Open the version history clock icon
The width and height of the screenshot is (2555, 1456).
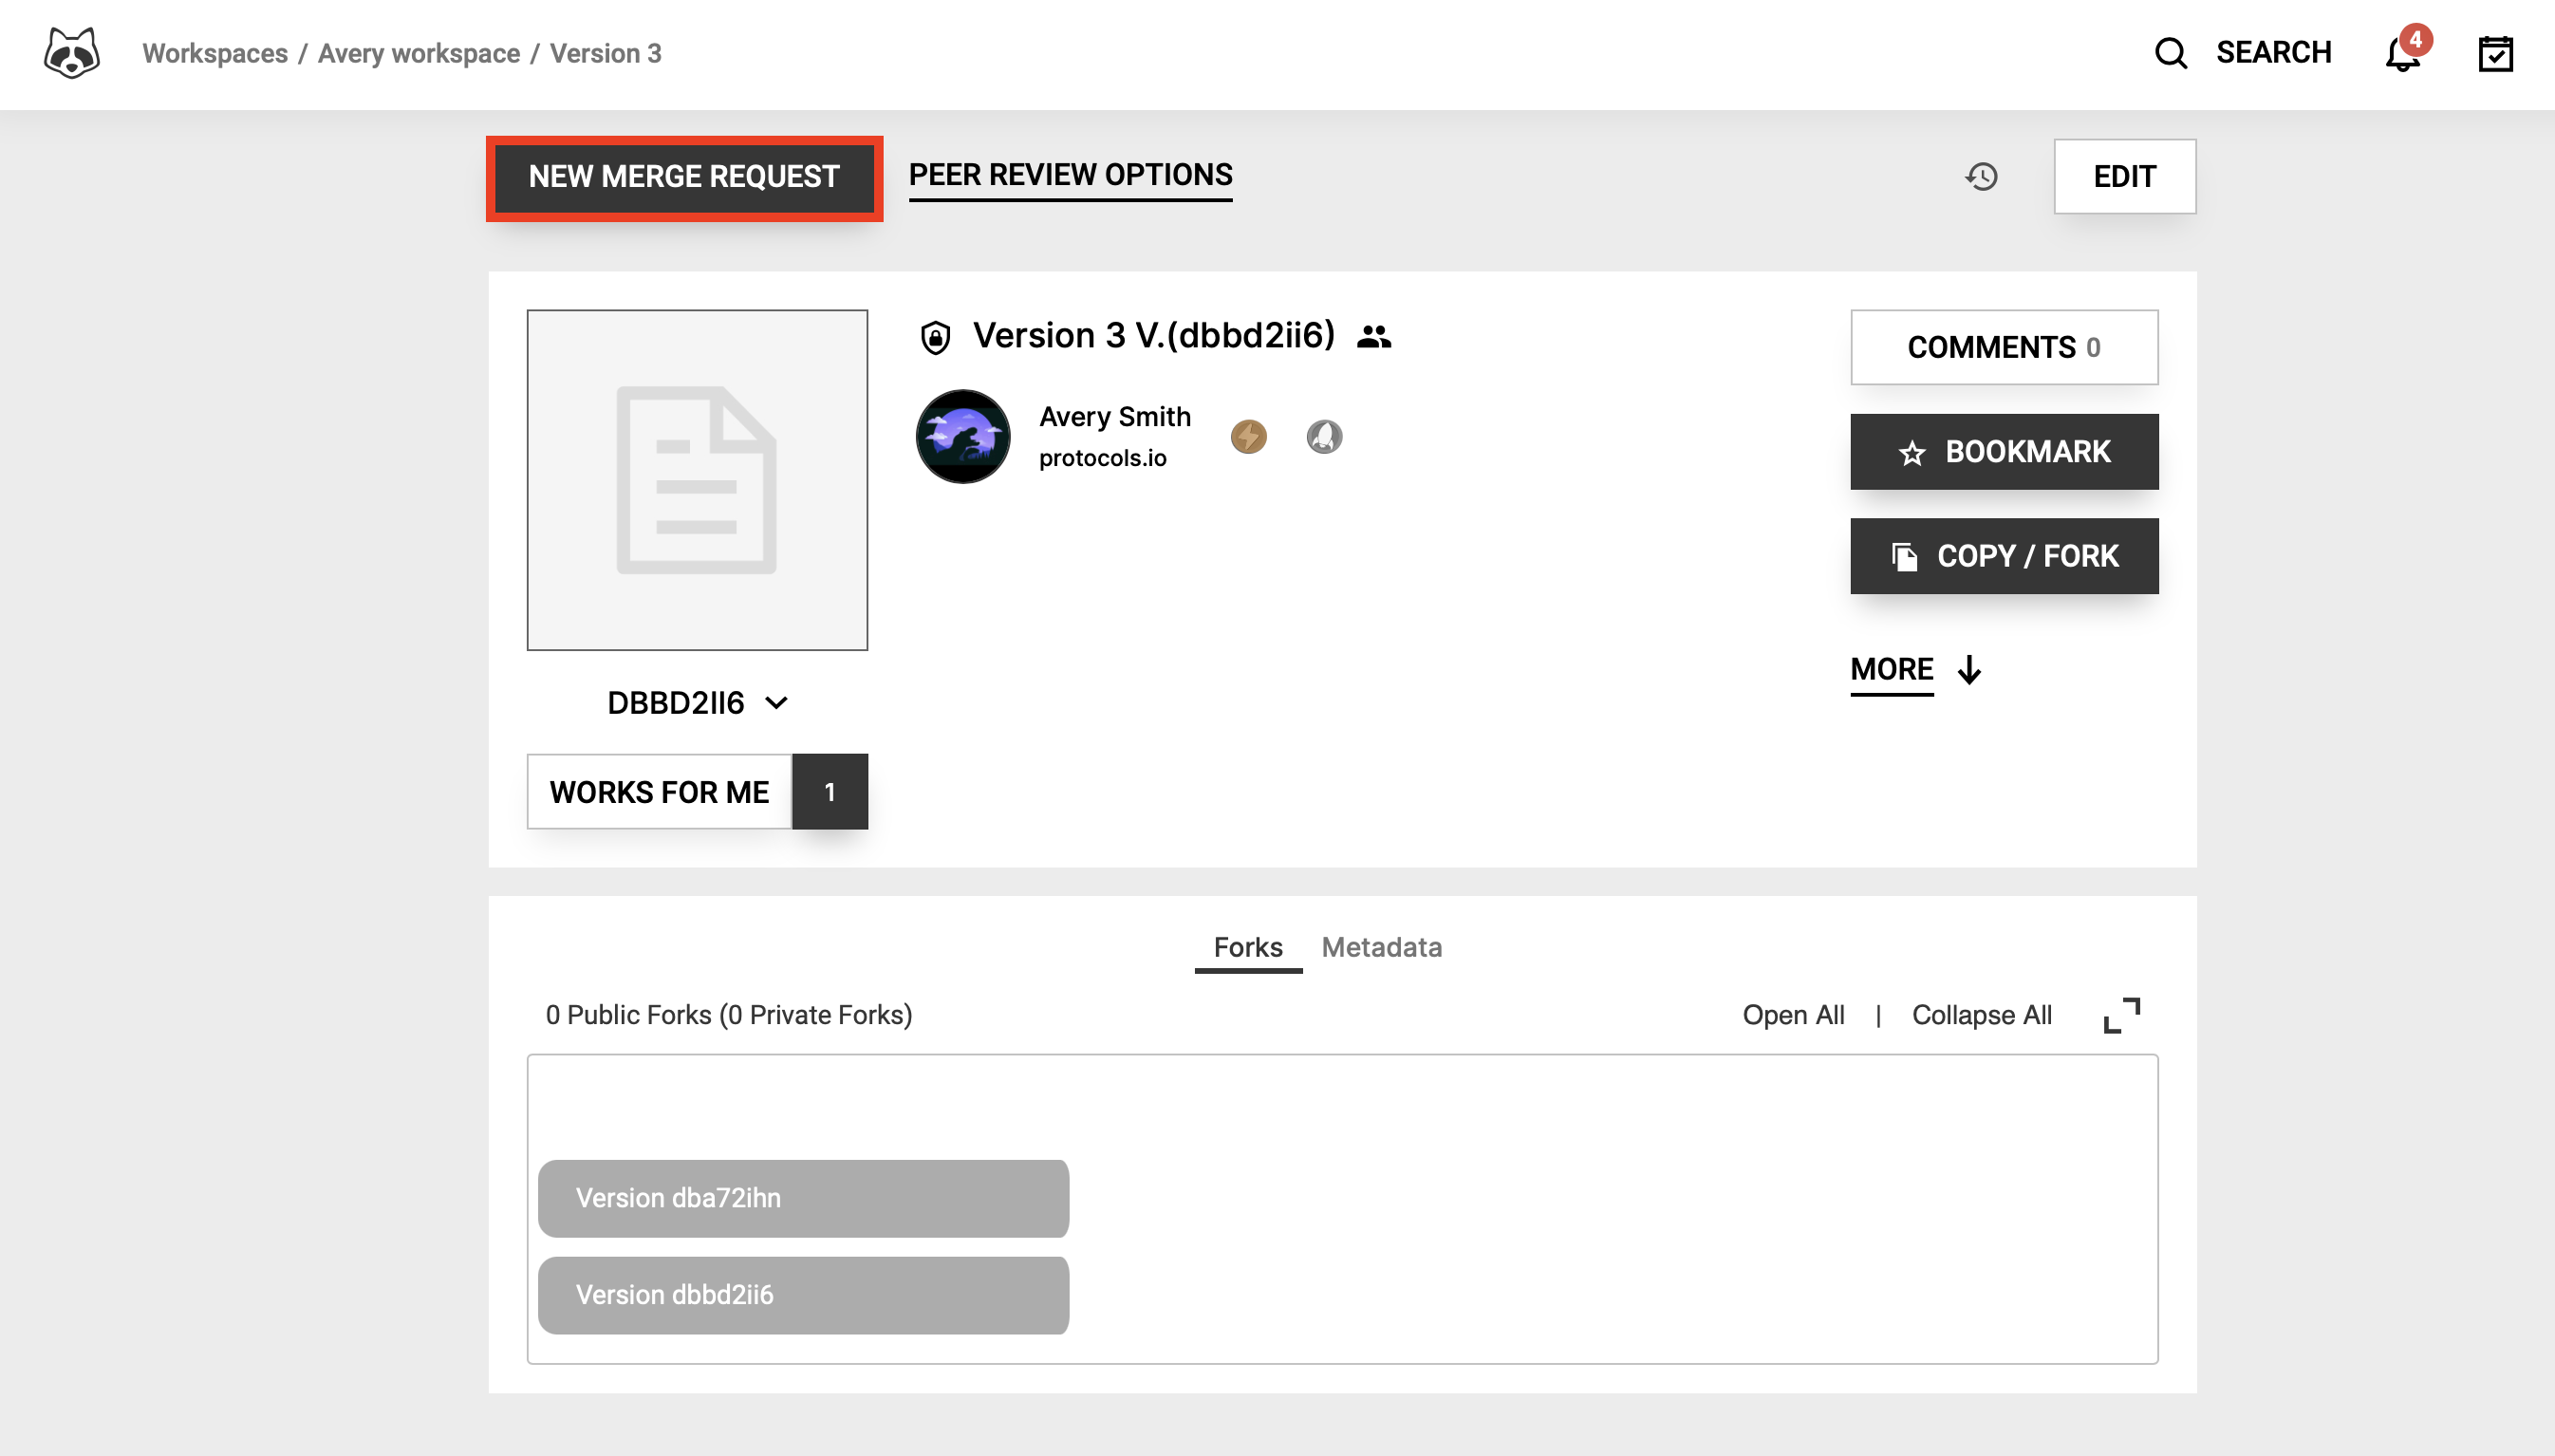pyautogui.click(x=1981, y=177)
